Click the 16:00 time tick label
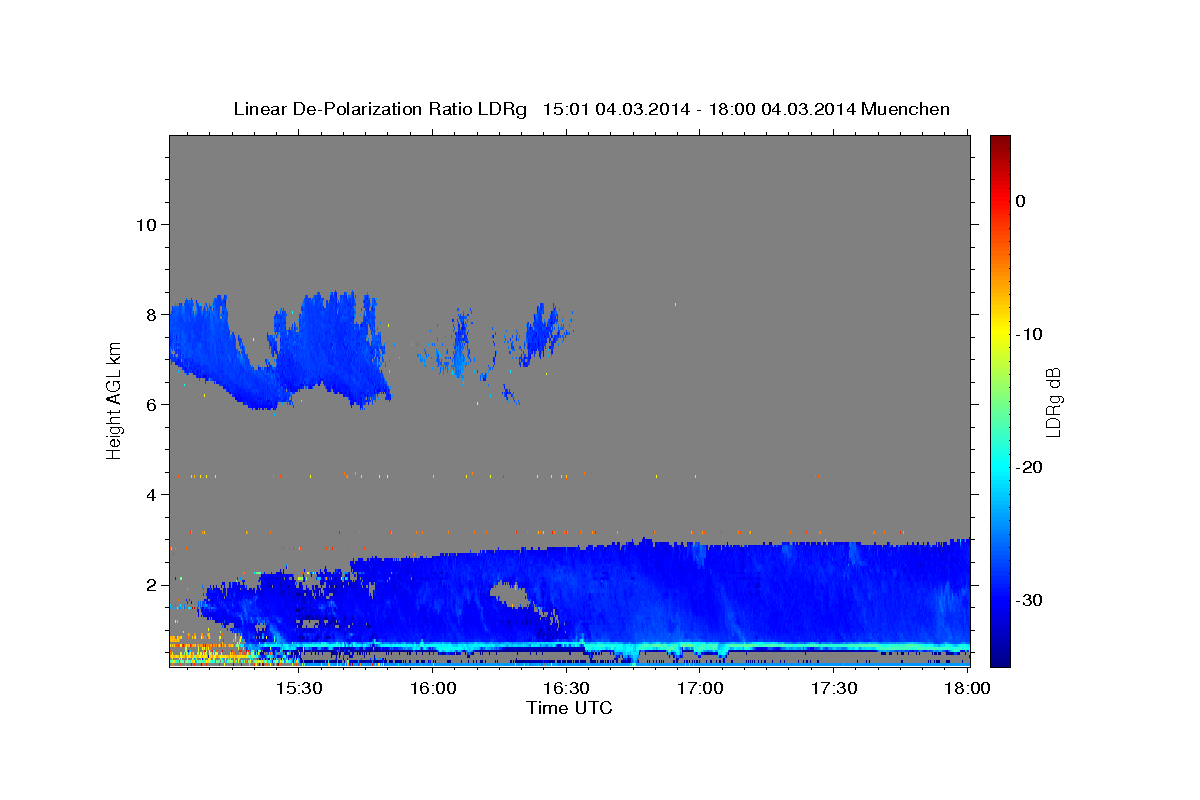1200x800 pixels. tap(432, 688)
